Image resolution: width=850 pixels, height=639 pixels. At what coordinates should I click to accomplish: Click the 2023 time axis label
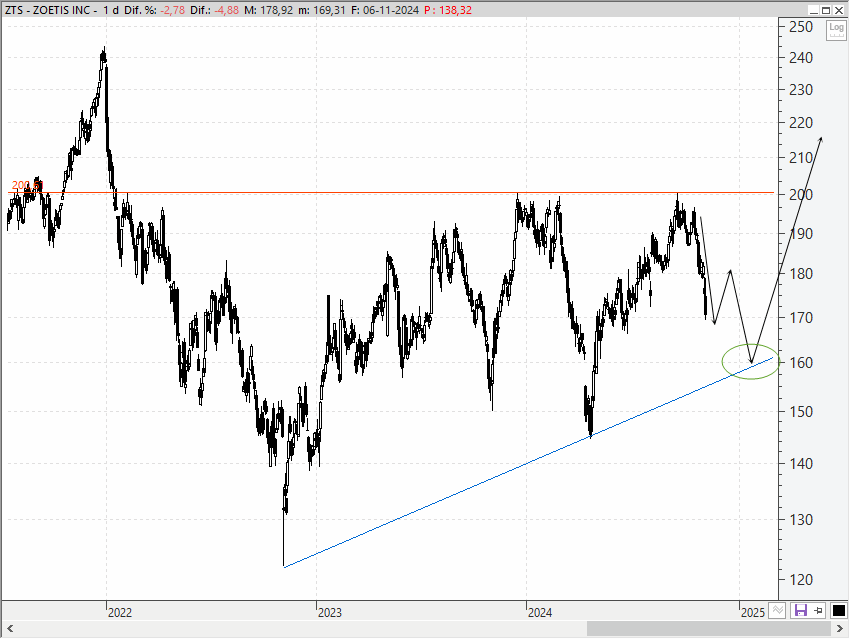330,612
